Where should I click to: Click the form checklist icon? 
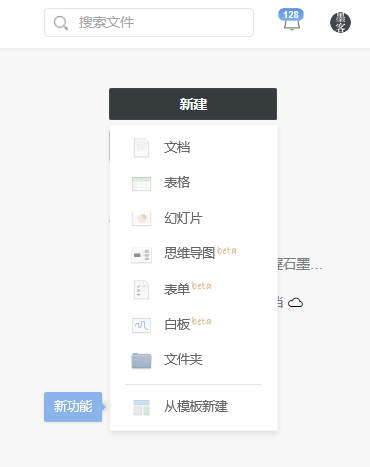click(141, 289)
